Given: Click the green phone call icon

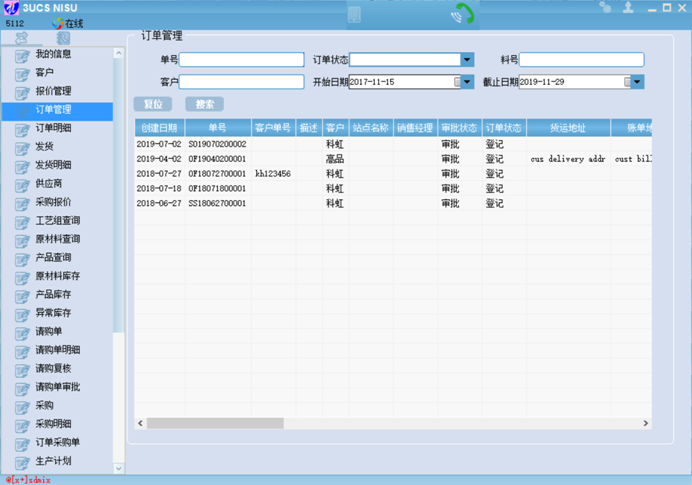Looking at the screenshot, I should tap(463, 14).
